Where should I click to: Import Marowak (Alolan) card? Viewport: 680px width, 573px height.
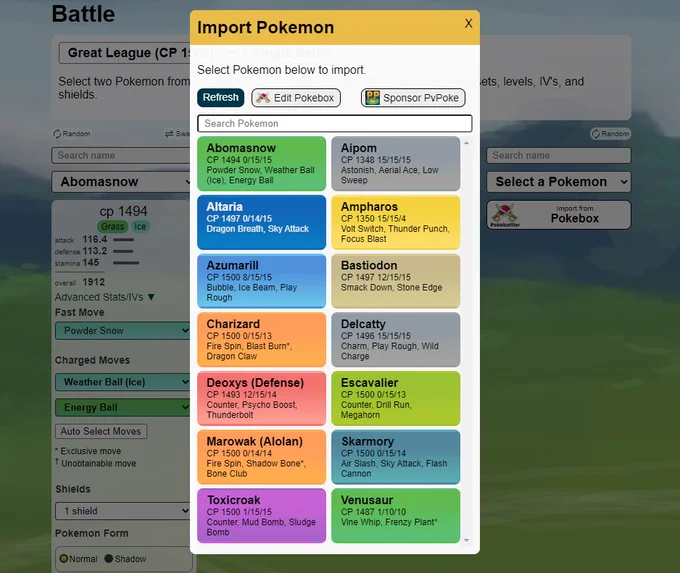coord(262,457)
